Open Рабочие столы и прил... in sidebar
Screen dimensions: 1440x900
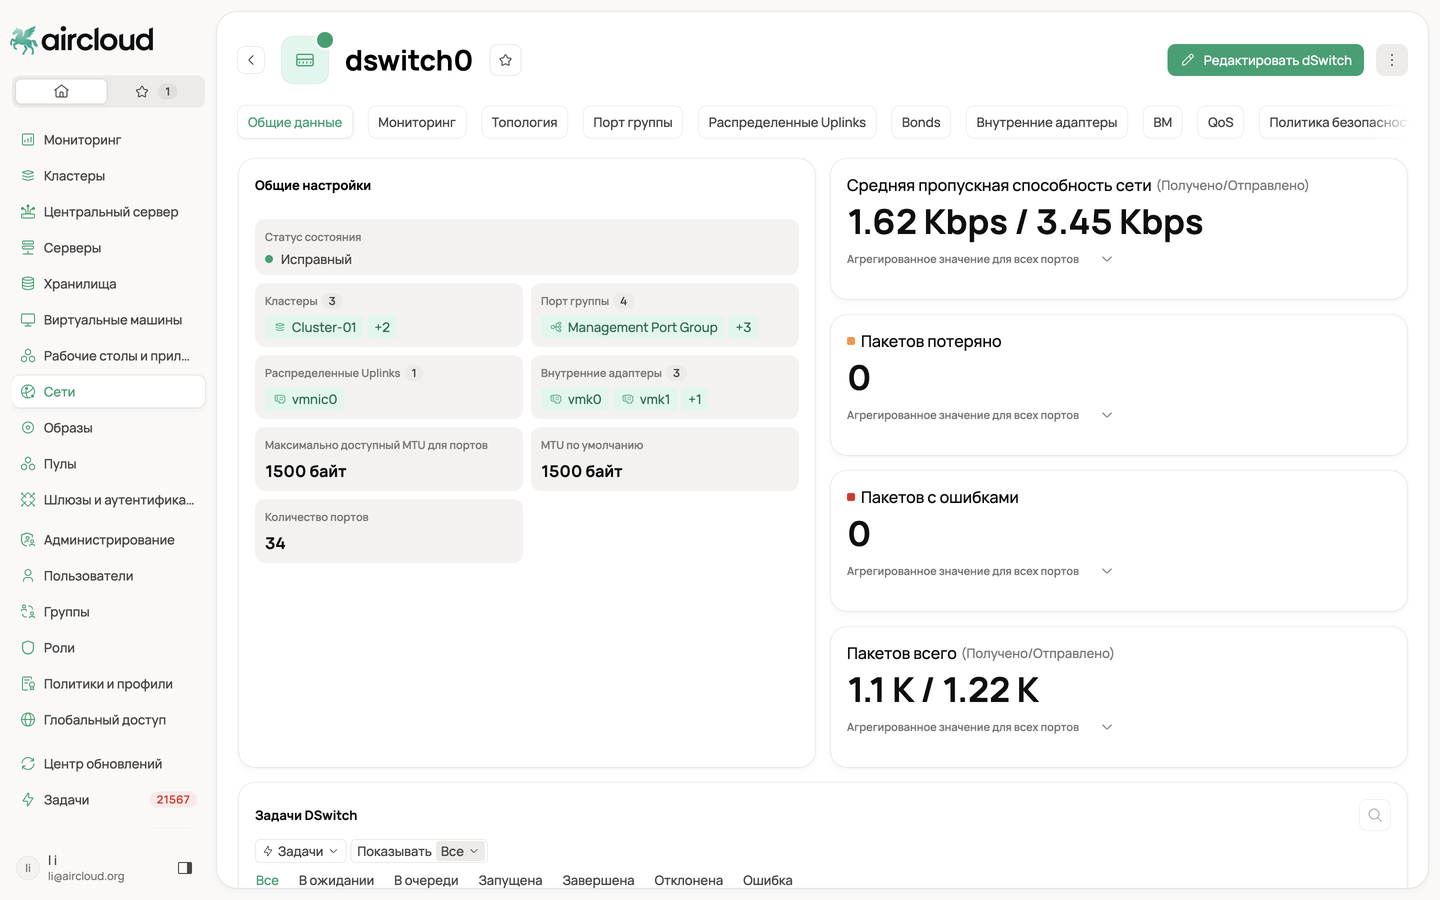[x=108, y=356]
